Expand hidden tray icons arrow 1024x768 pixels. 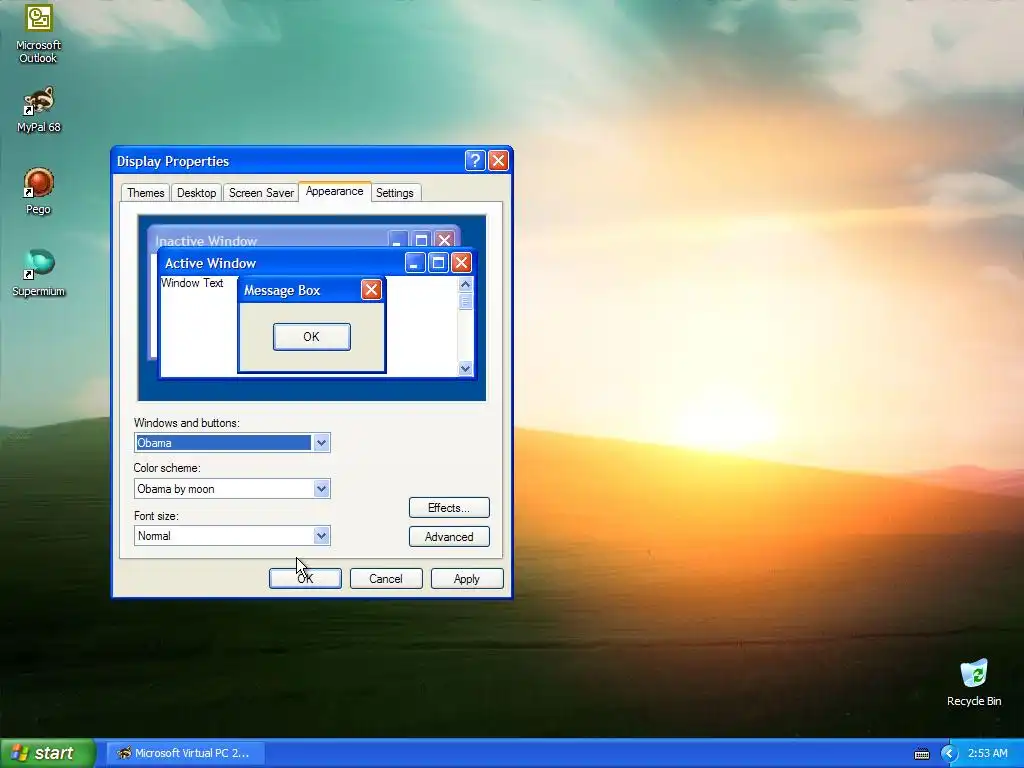[949, 754]
